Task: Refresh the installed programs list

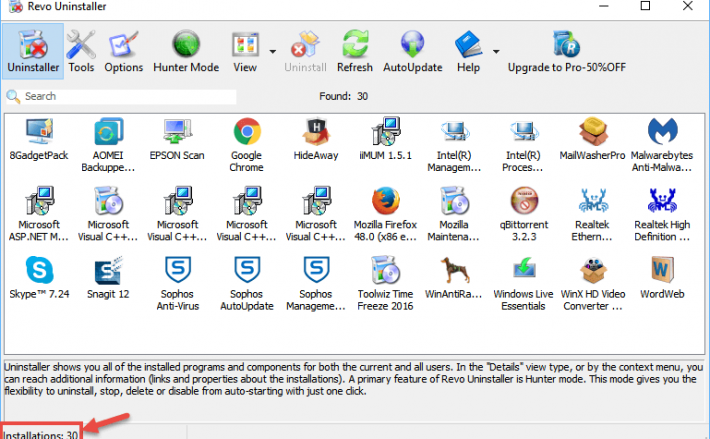Action: click(x=355, y=51)
